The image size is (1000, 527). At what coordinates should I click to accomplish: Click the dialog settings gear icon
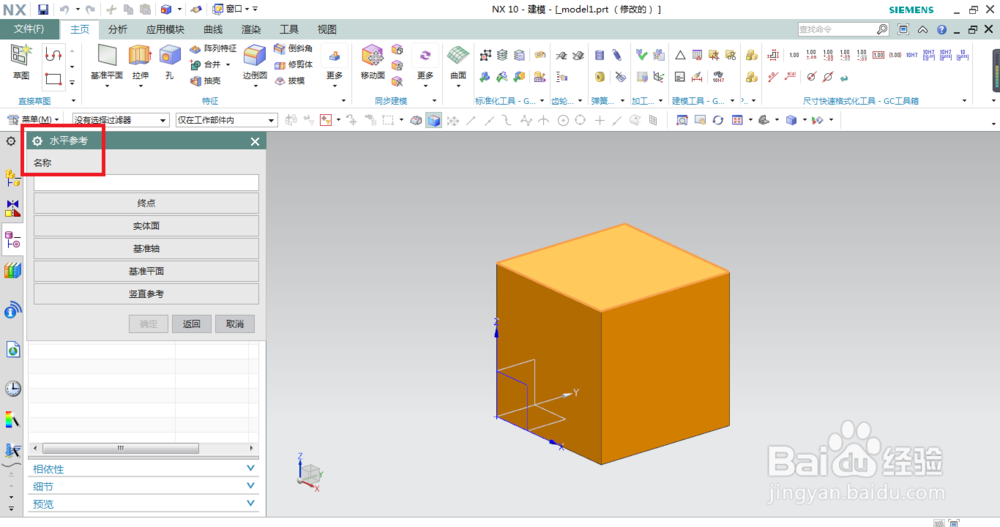37,141
